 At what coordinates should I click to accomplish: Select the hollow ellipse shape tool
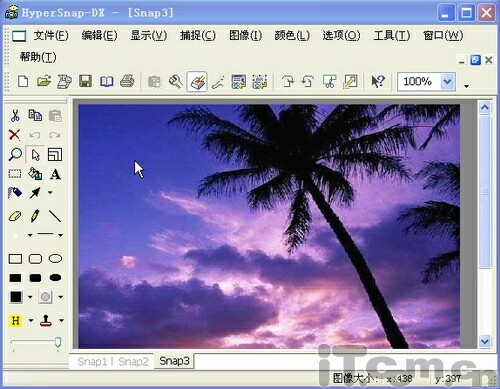point(55,259)
